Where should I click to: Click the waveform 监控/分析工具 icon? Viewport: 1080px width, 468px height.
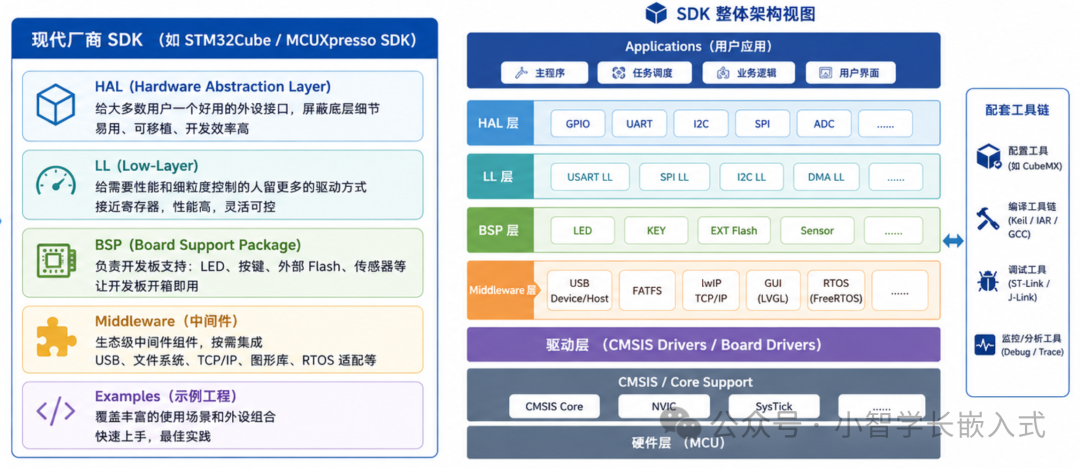click(x=985, y=344)
